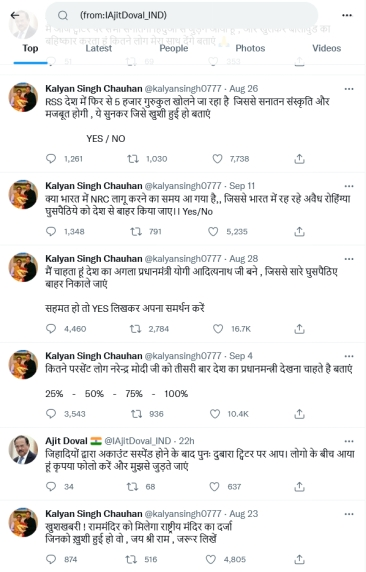Viewport: 366px width, 572px height.
Task: Select the Videos tab
Action: [327, 48]
